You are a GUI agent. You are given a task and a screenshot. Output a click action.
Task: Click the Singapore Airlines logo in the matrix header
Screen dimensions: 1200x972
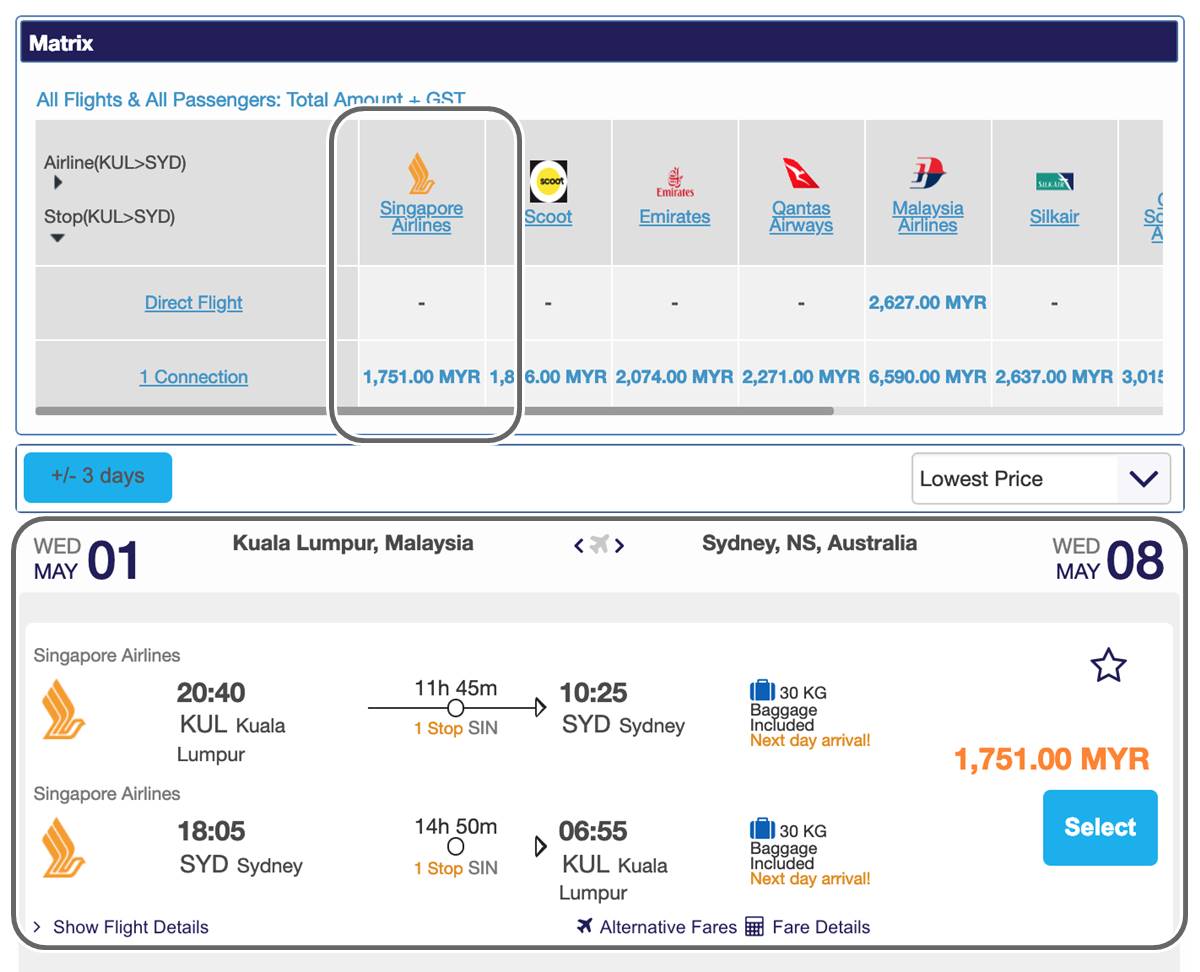click(x=421, y=173)
